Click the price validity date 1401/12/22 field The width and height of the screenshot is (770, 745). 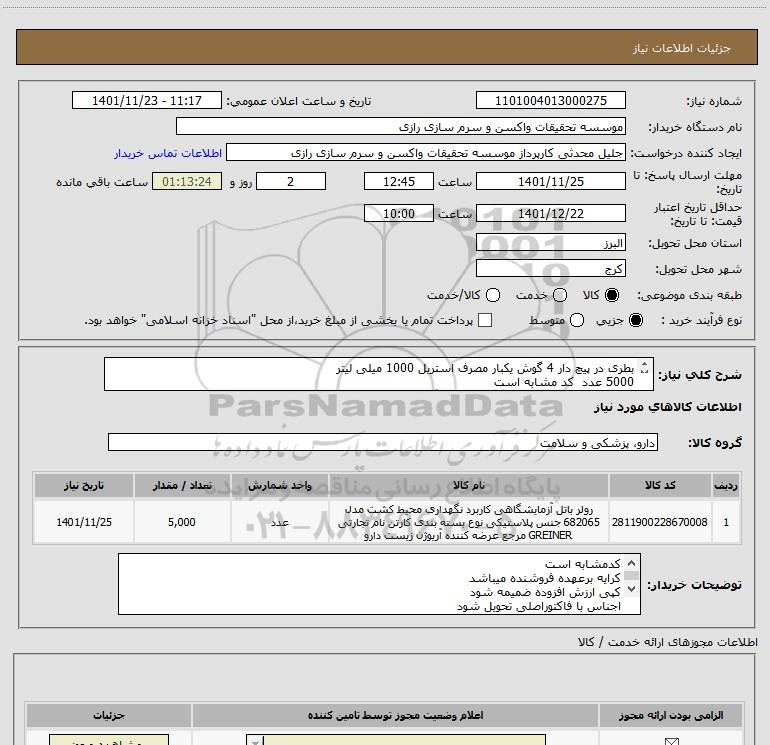point(550,213)
